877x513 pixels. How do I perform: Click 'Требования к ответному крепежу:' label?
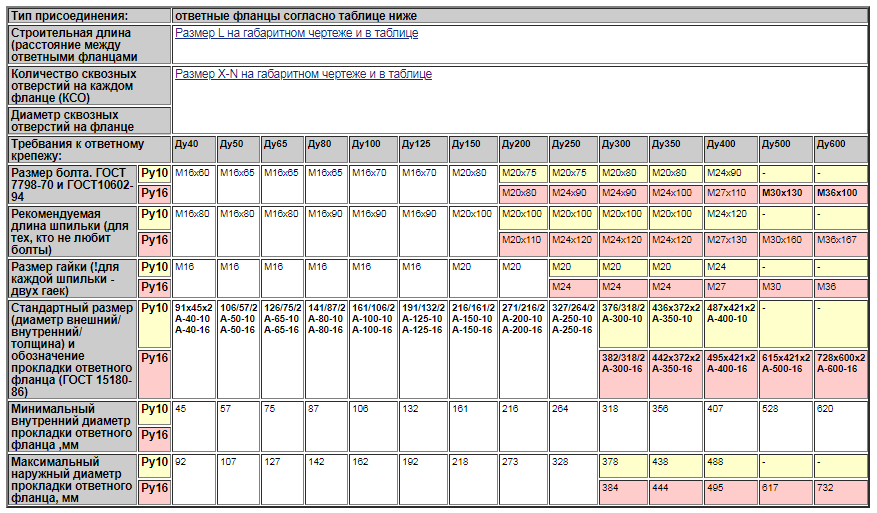point(89,149)
